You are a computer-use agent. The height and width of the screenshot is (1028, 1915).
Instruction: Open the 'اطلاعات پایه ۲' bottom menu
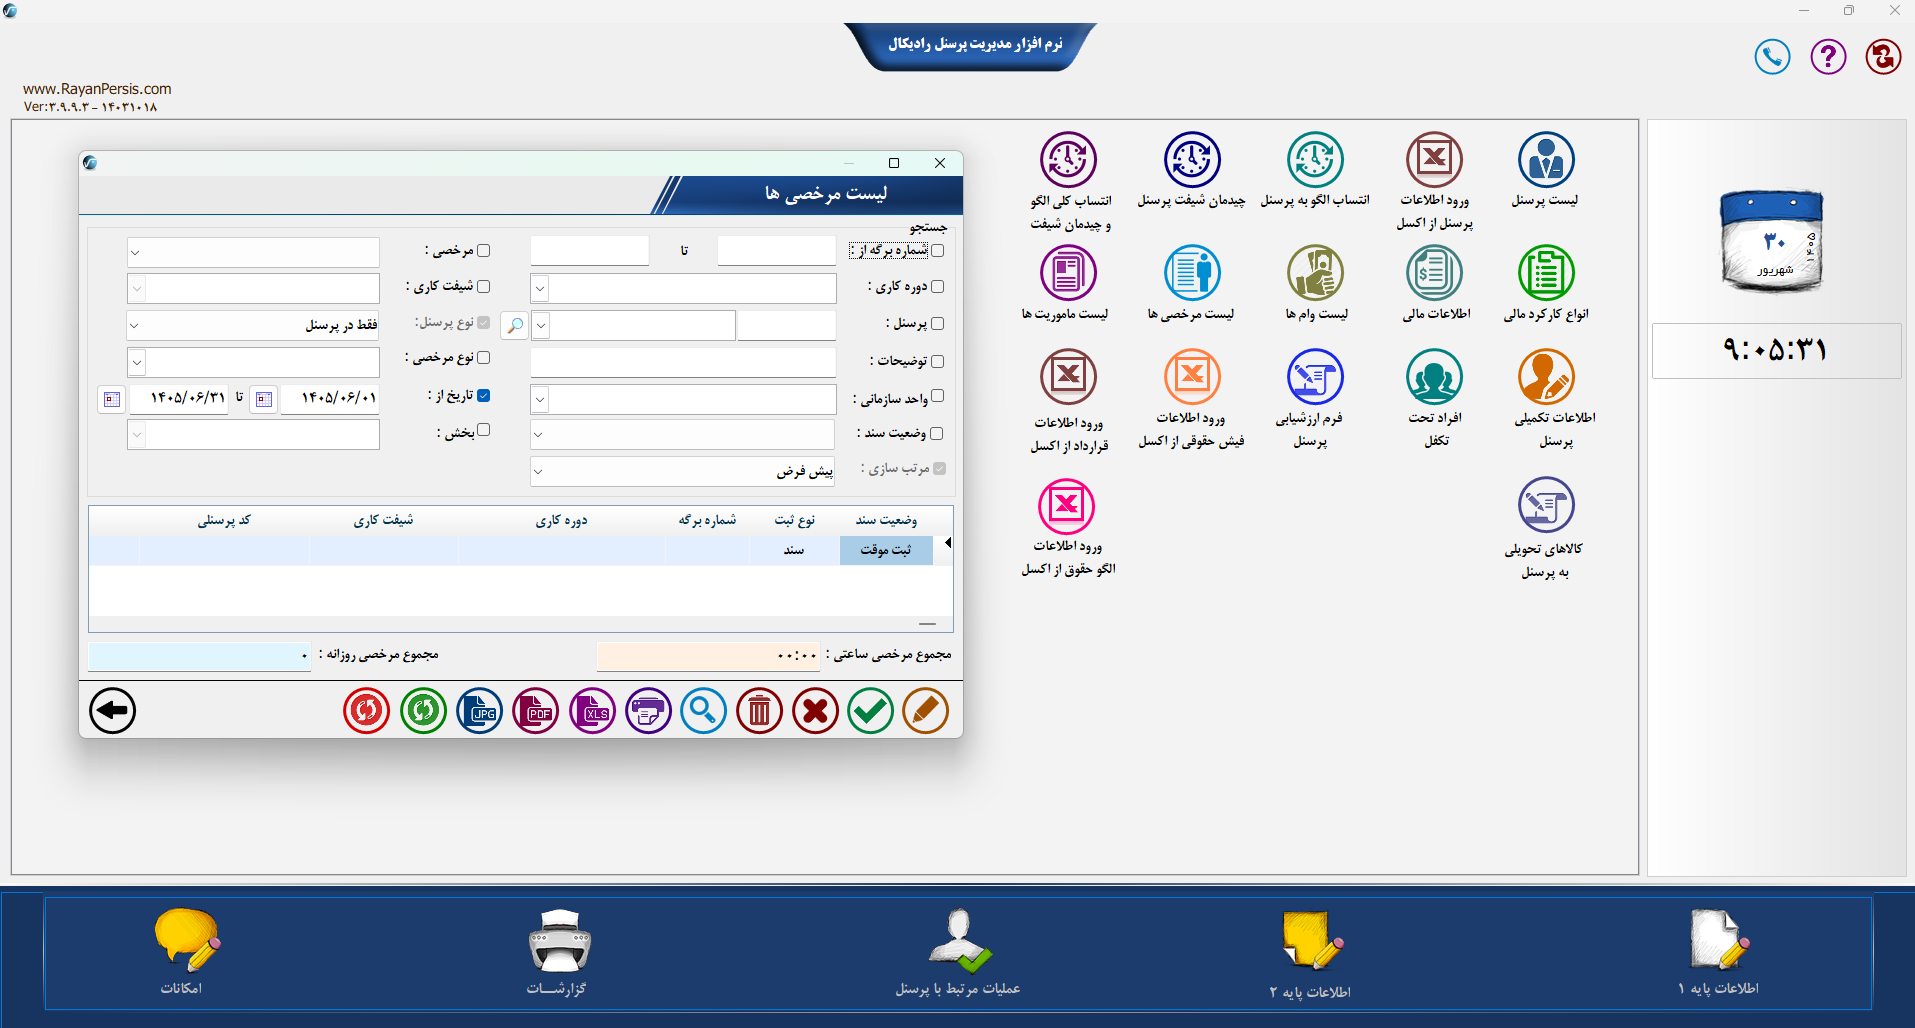point(1310,953)
